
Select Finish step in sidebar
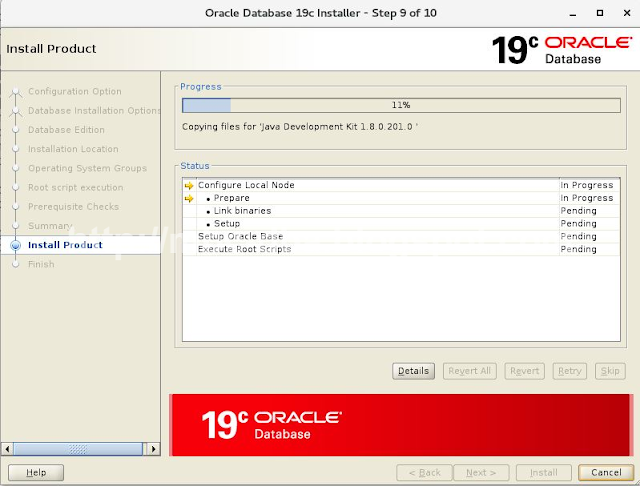coord(41,264)
